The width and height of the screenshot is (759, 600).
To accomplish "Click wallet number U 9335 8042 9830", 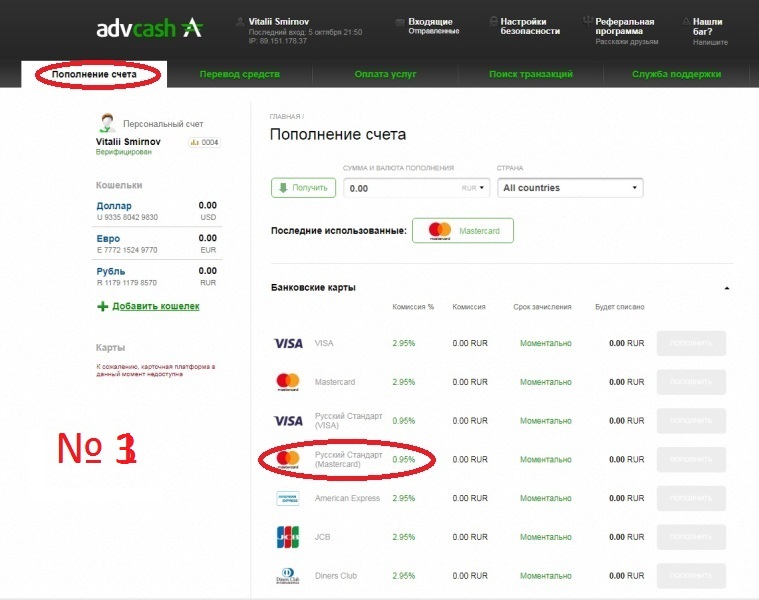I will 127,217.
